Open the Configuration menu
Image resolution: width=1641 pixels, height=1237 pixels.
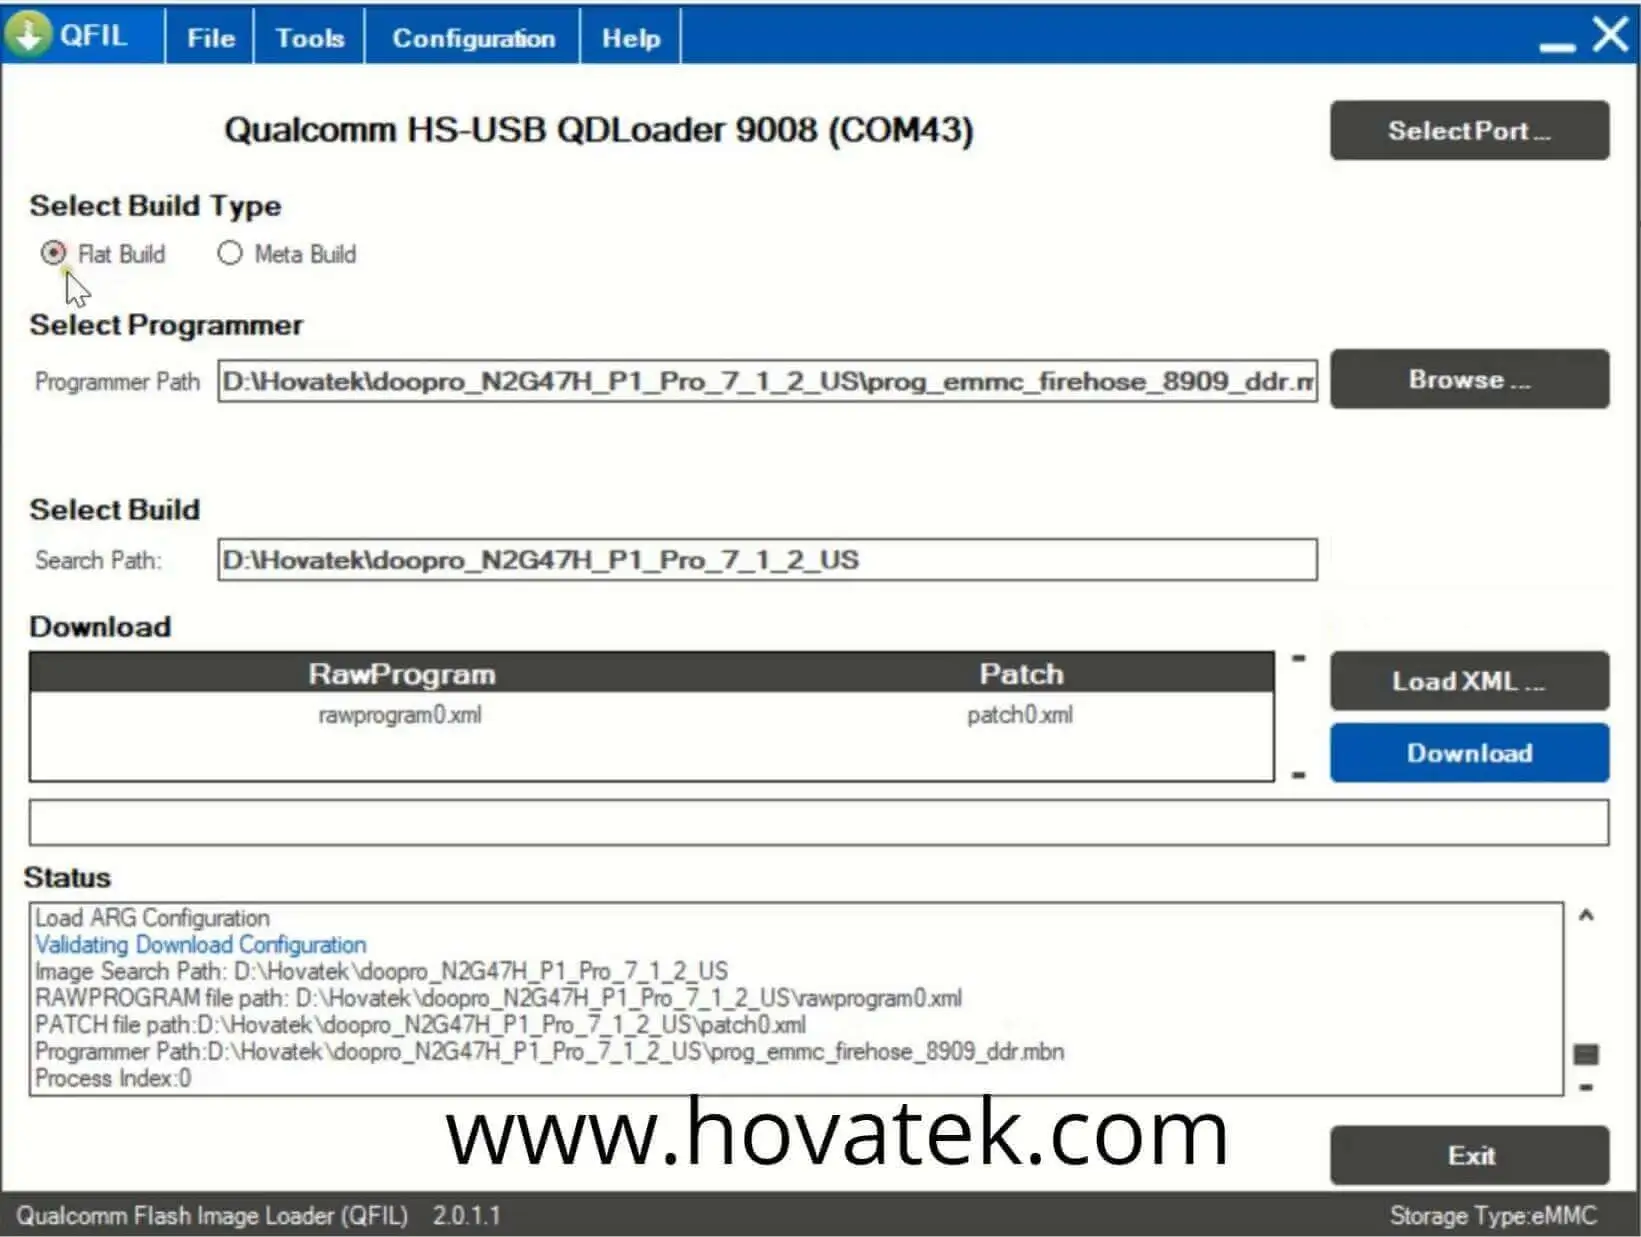tap(473, 38)
